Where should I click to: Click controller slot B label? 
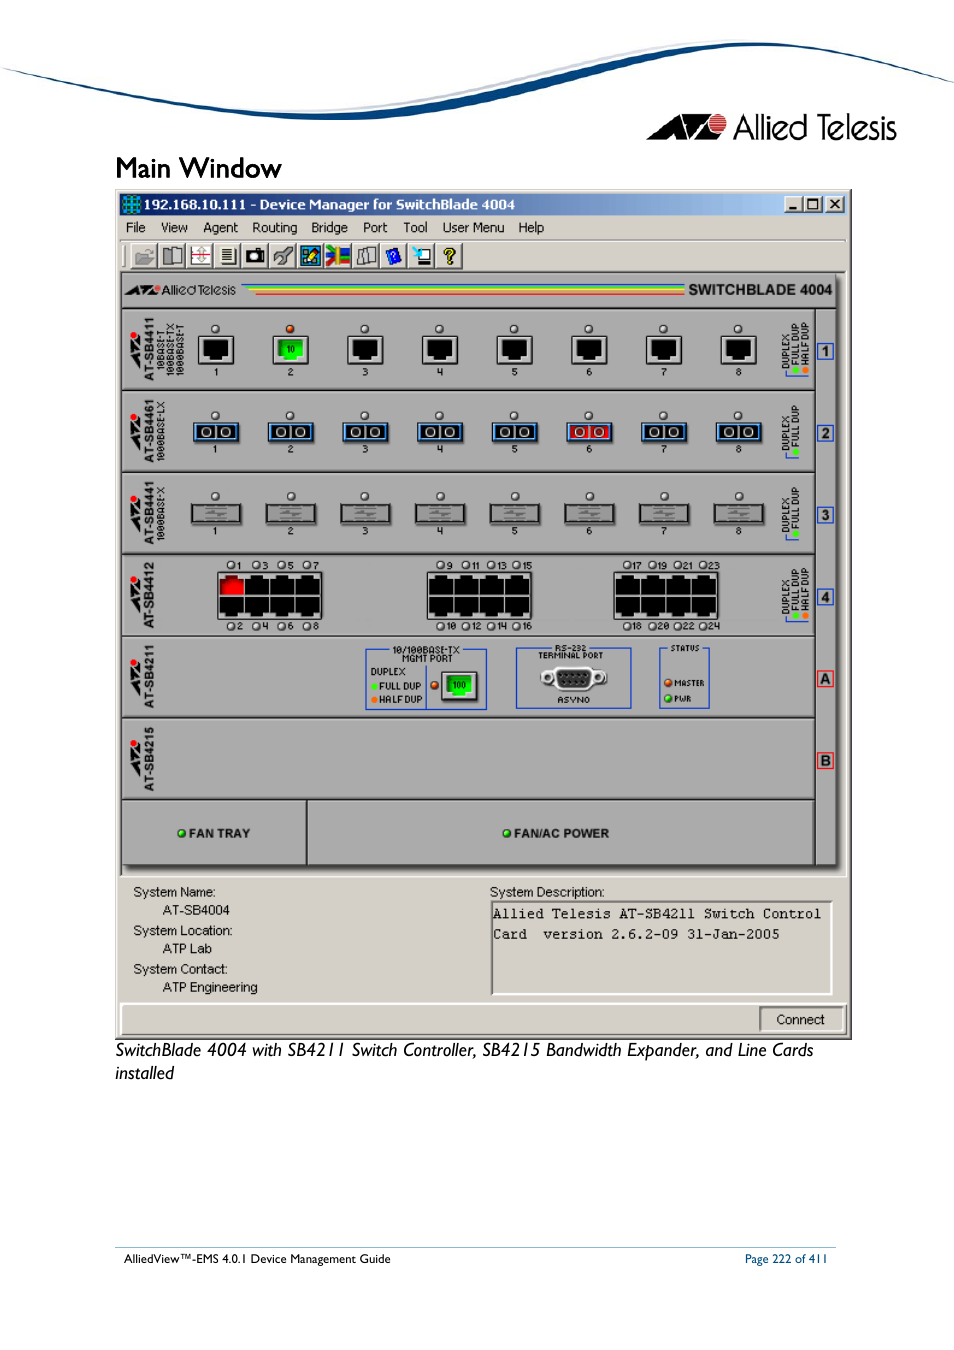click(x=825, y=761)
